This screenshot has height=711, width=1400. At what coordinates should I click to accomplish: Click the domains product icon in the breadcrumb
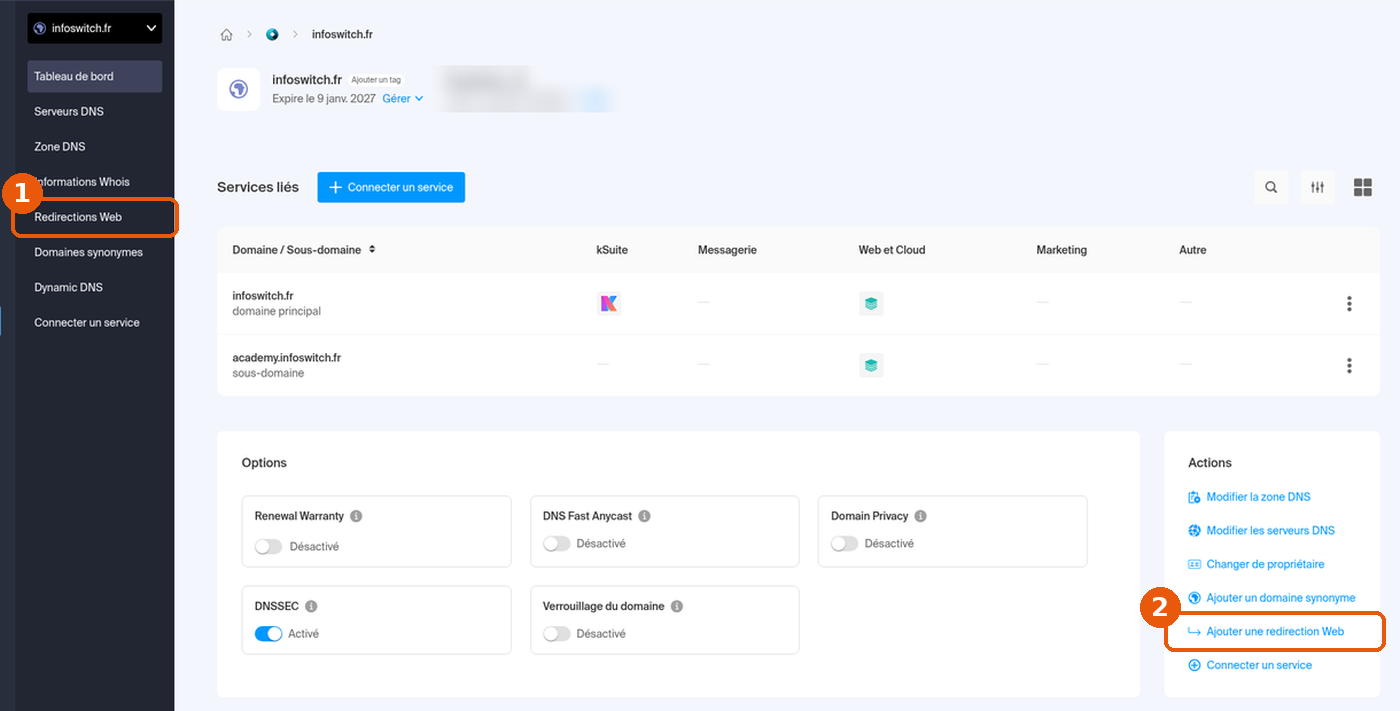[272, 35]
